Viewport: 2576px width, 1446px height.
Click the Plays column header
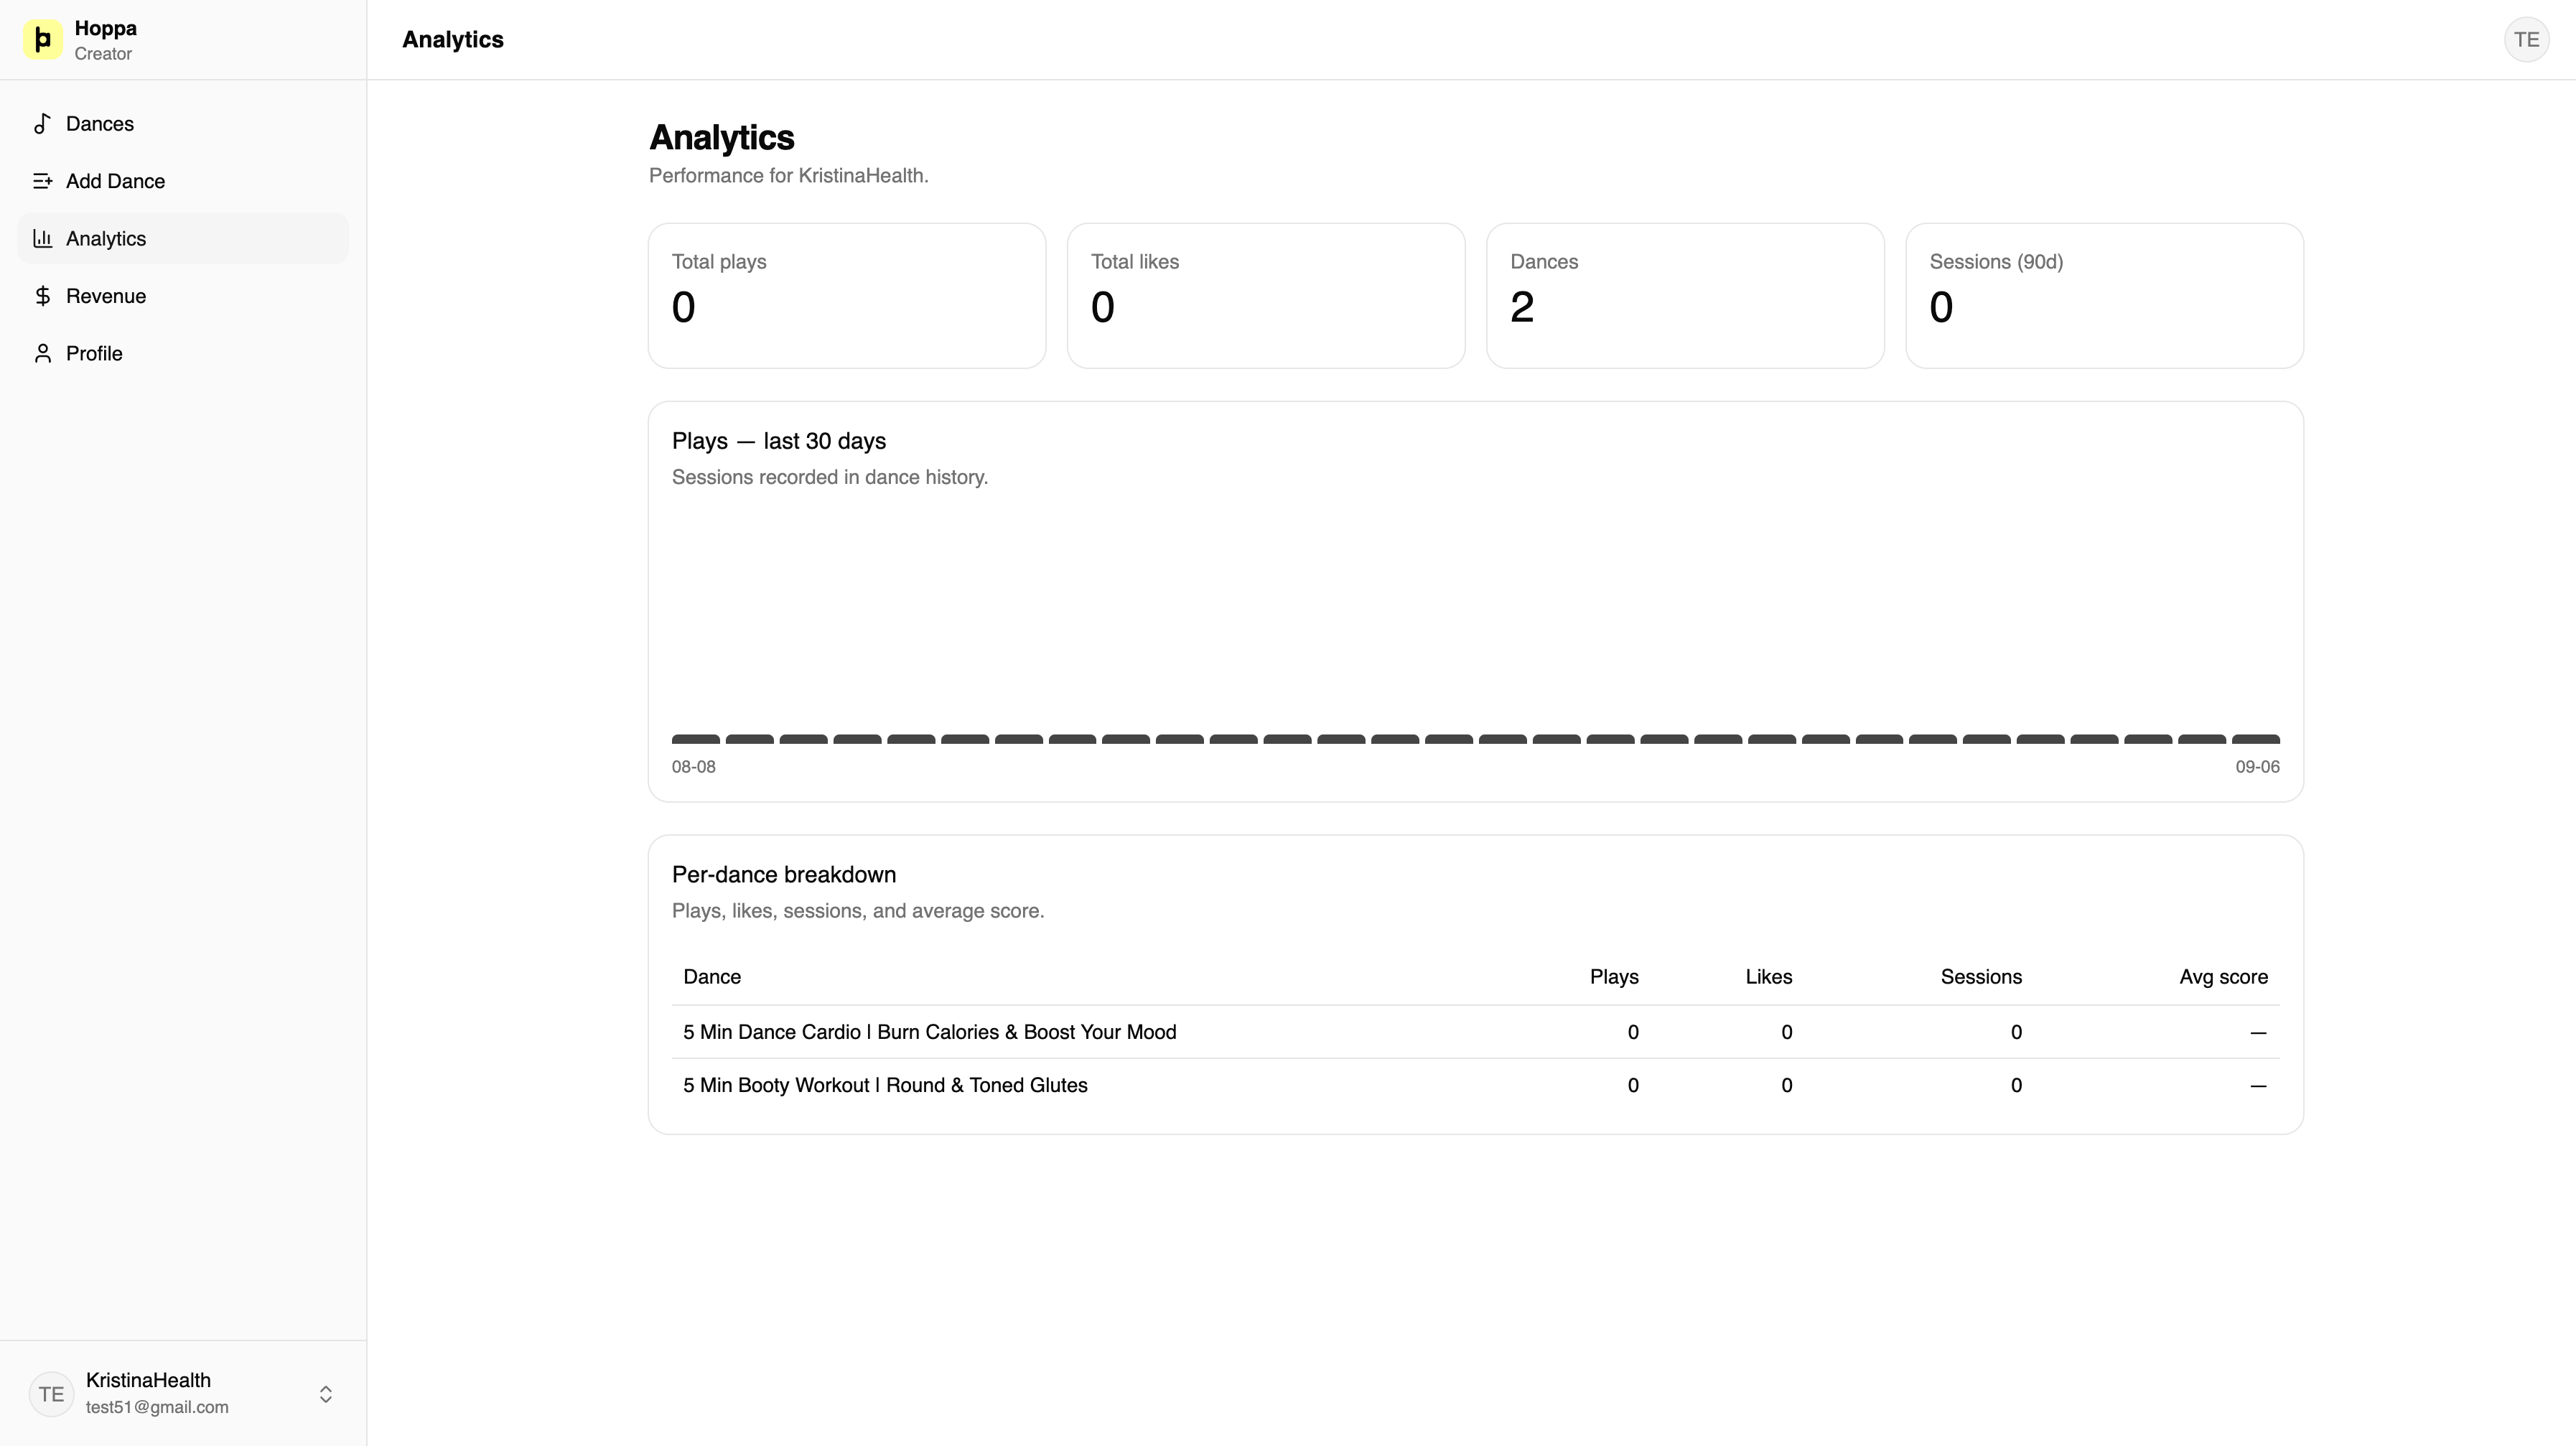coord(1614,977)
